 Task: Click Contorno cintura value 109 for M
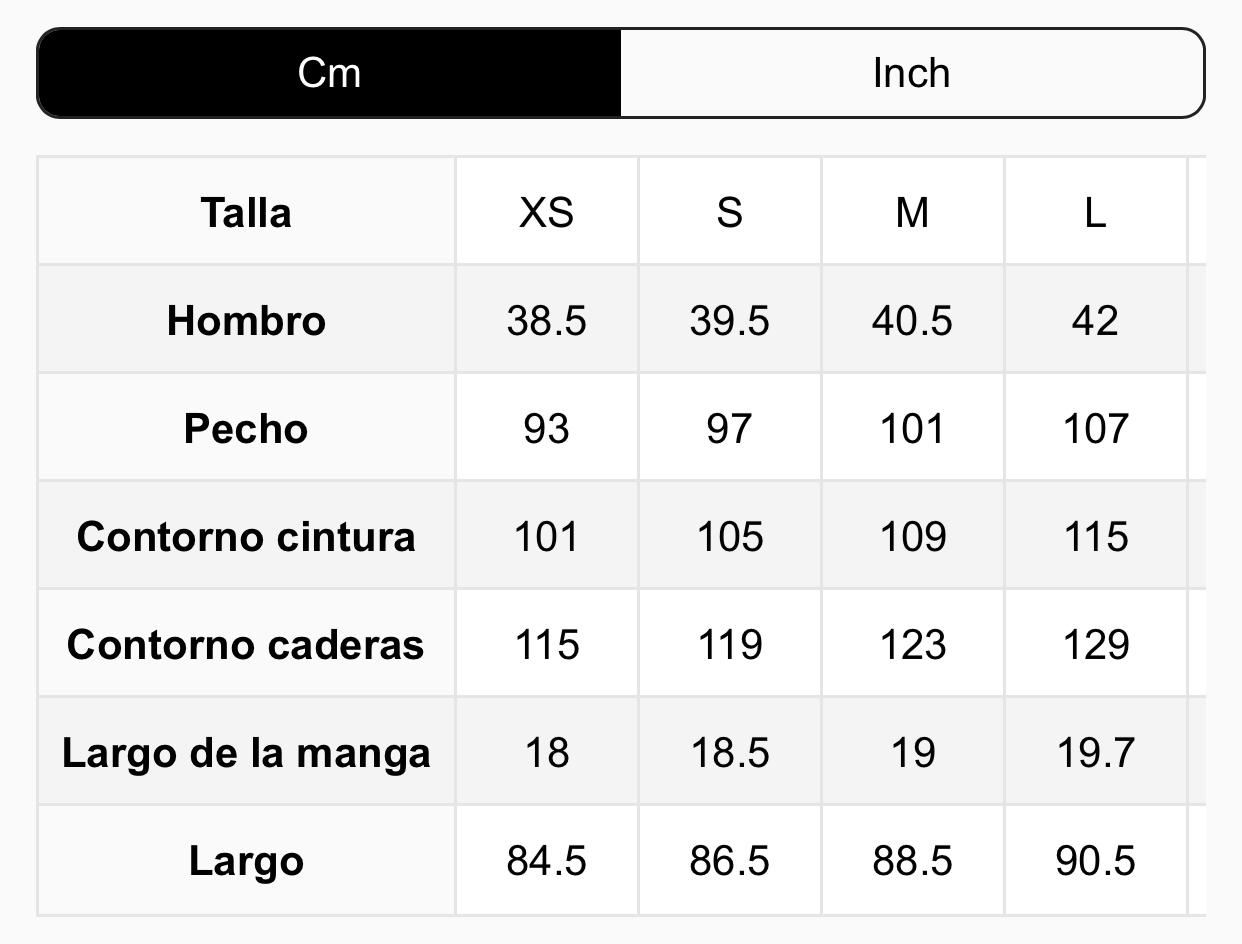[912, 536]
